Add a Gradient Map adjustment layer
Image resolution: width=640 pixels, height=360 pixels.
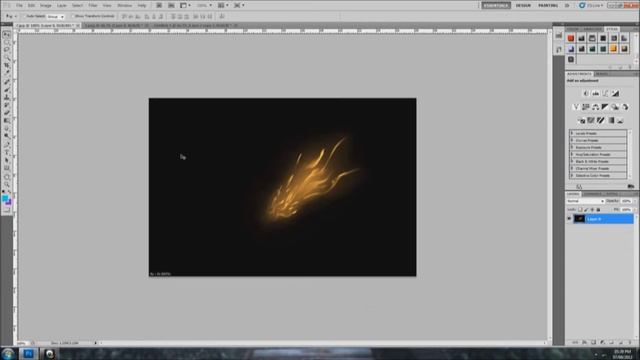pyautogui.click(x=611, y=120)
